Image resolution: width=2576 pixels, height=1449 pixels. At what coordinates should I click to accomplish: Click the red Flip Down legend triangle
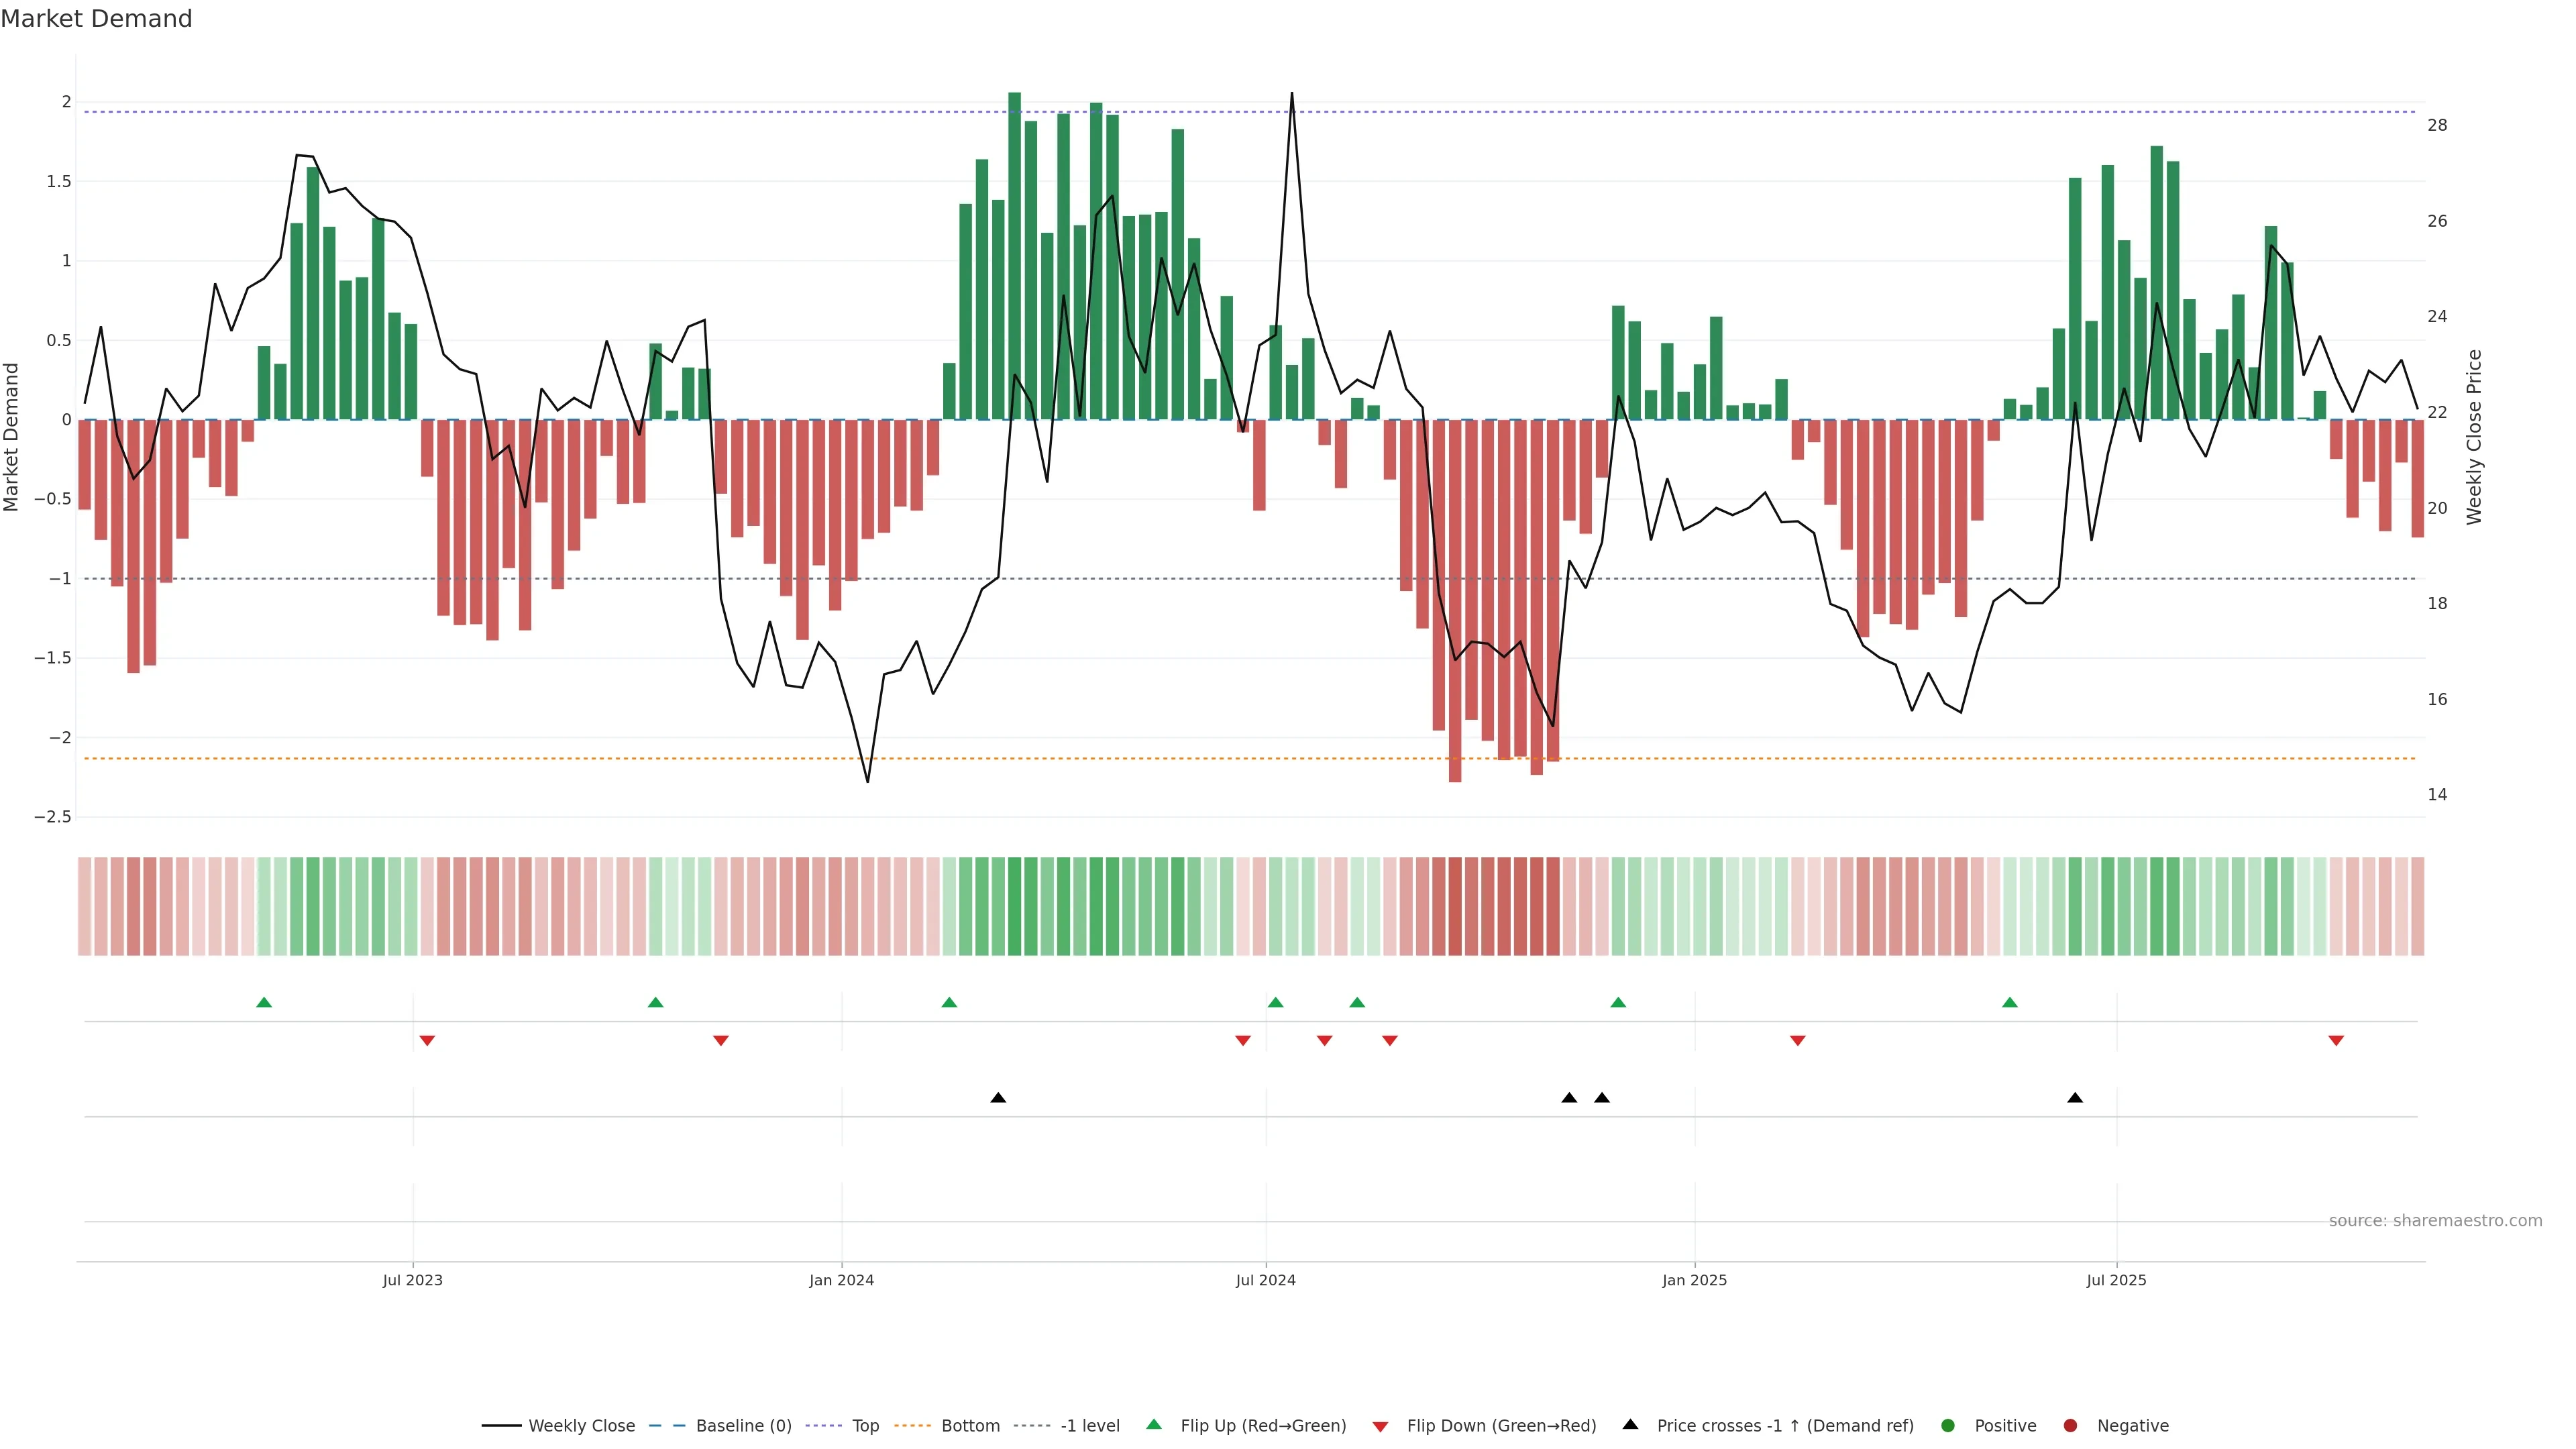(1381, 1427)
